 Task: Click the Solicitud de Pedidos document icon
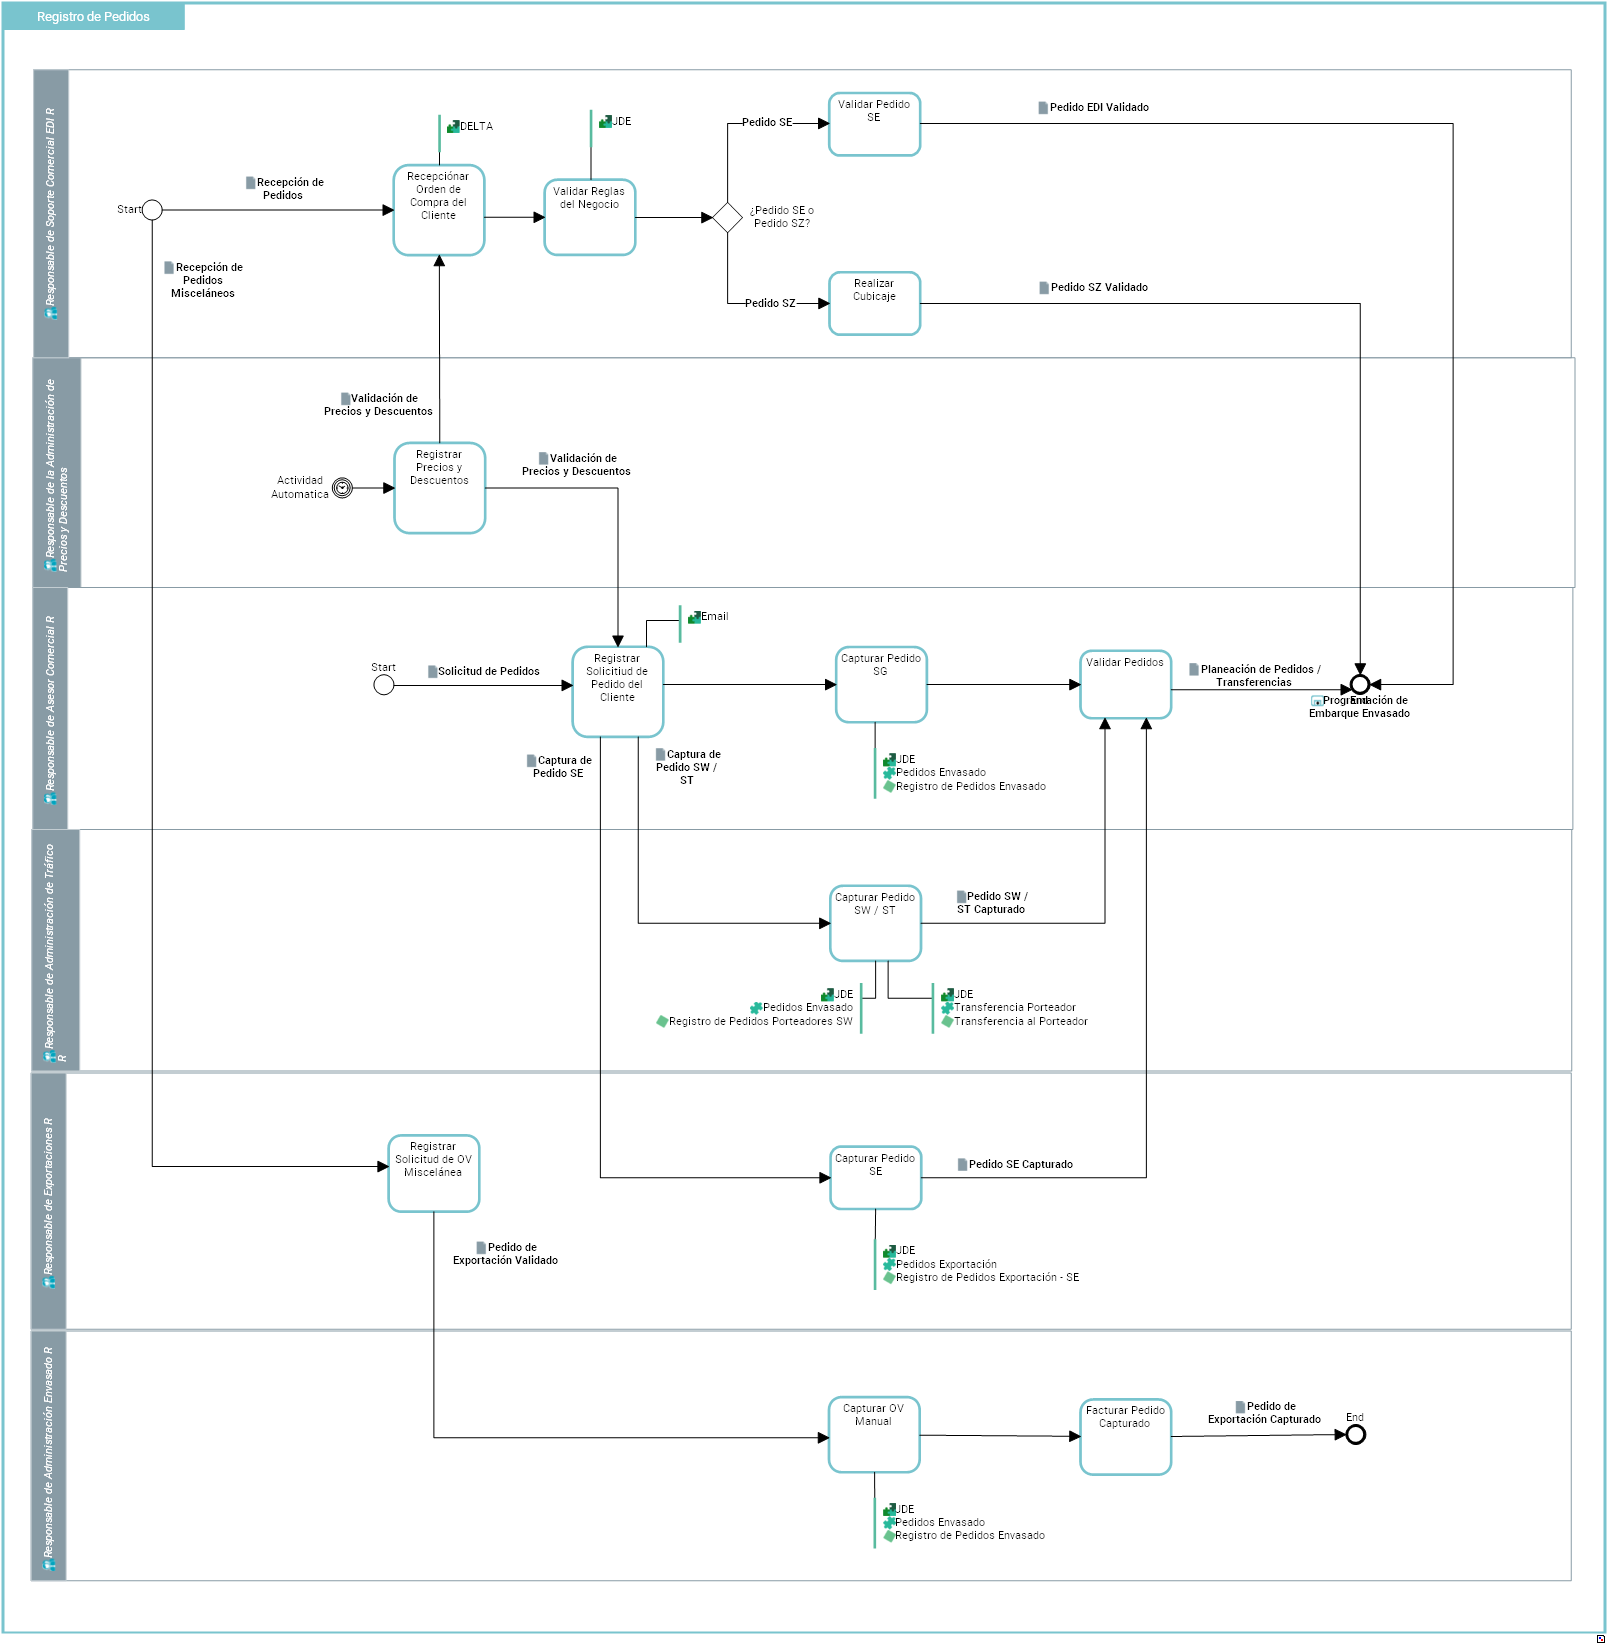(432, 672)
